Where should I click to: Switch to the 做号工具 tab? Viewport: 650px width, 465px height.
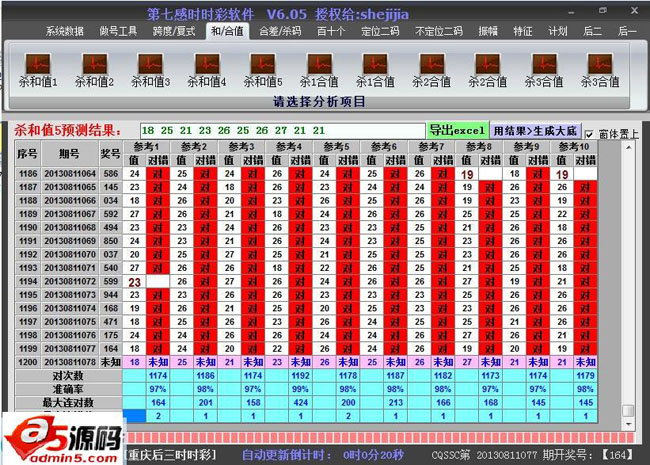point(118,31)
